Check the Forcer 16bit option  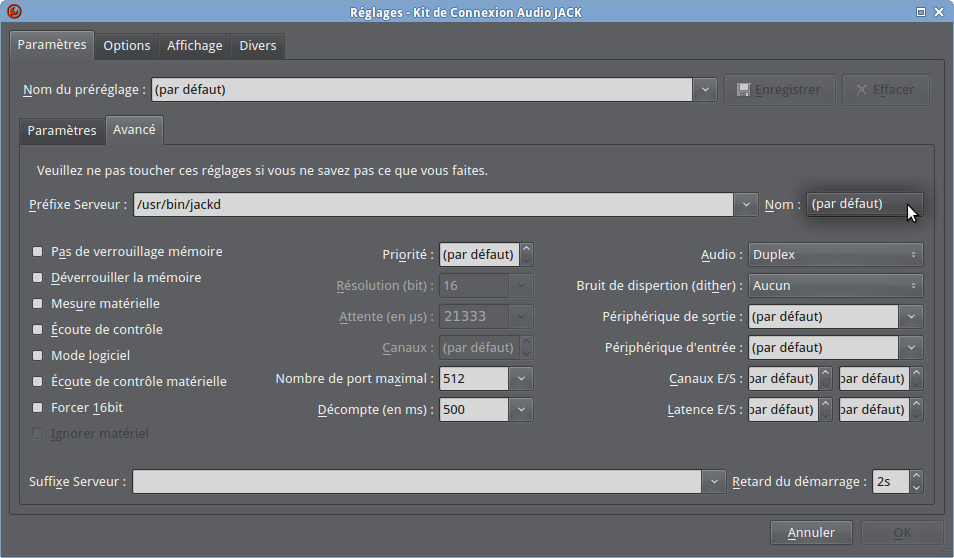pos(38,408)
